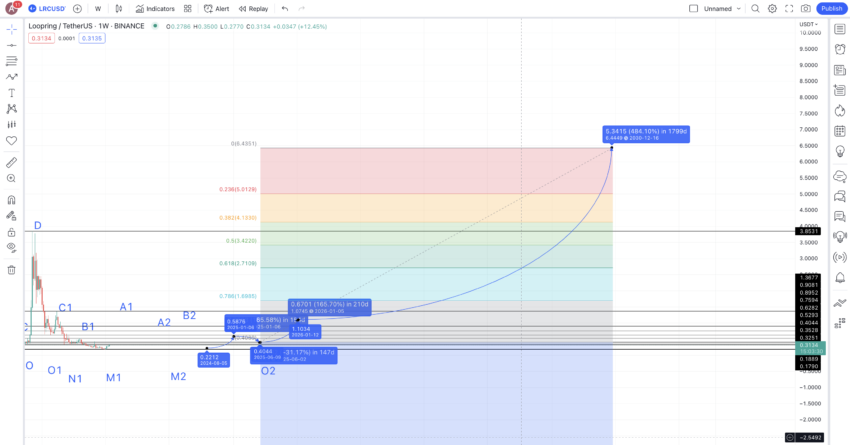The width and height of the screenshot is (850, 445).
Task: Click the green market status dot
Action: point(155,26)
